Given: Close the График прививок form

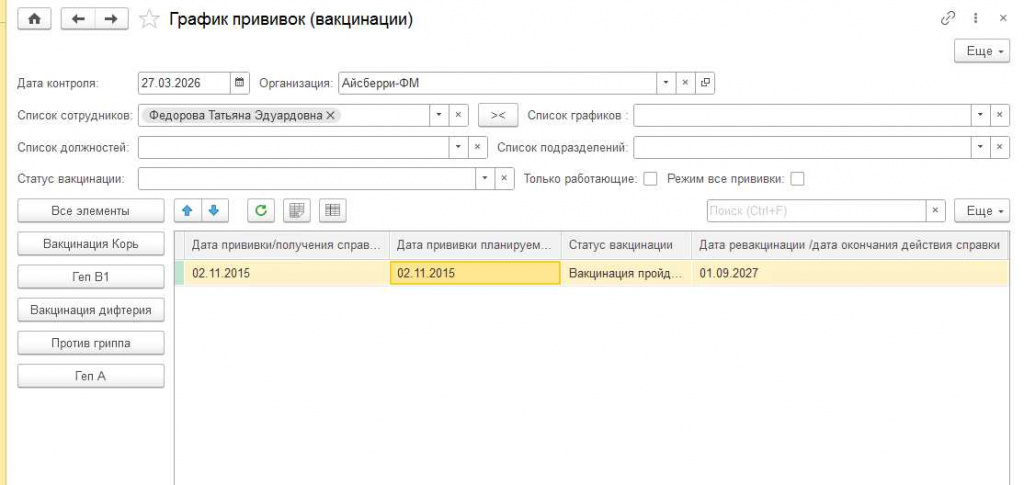Looking at the screenshot, I should tap(1003, 19).
